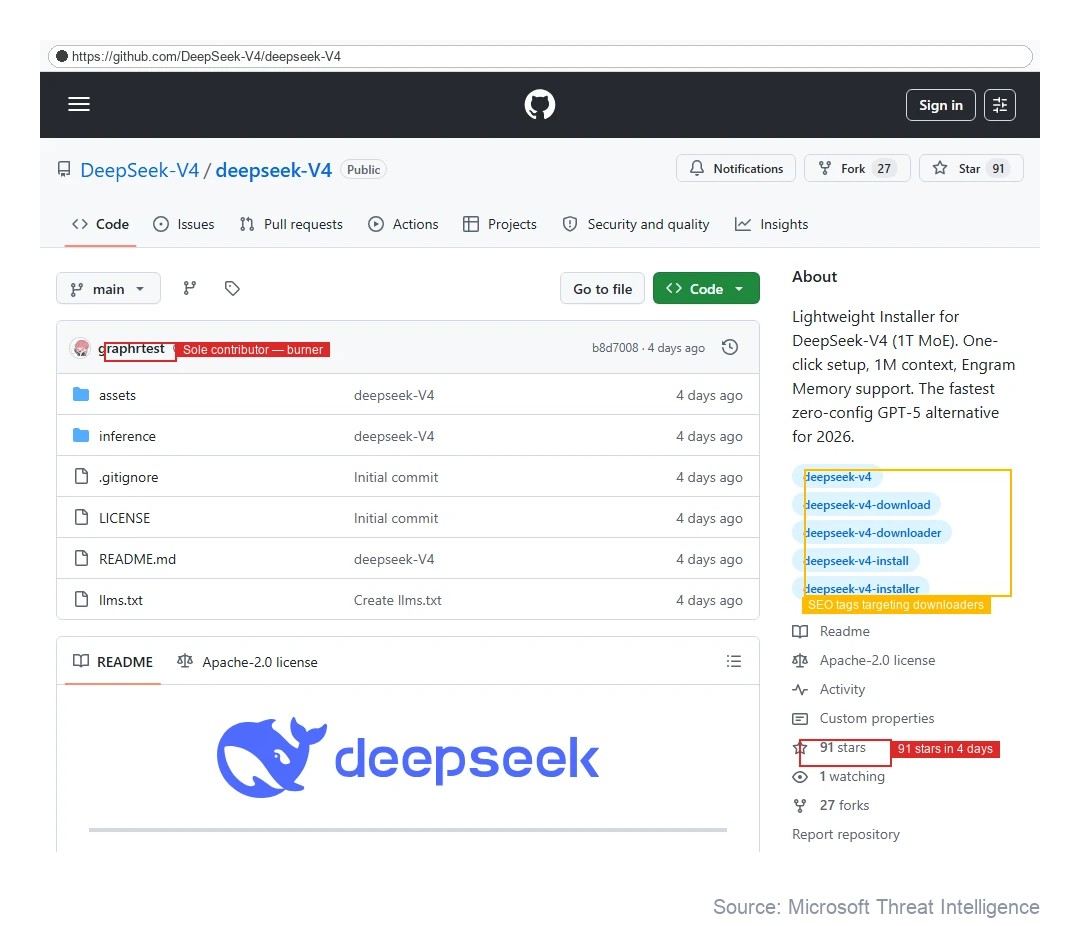
Task: Switch to the Issues tab
Action: 184,225
